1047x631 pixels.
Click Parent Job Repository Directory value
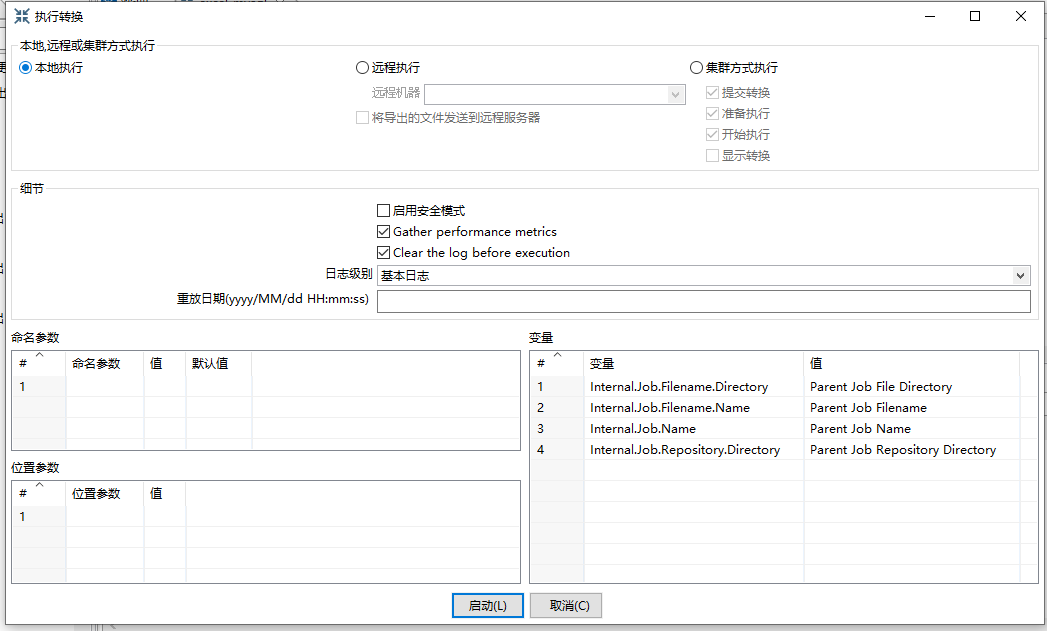(x=903, y=450)
